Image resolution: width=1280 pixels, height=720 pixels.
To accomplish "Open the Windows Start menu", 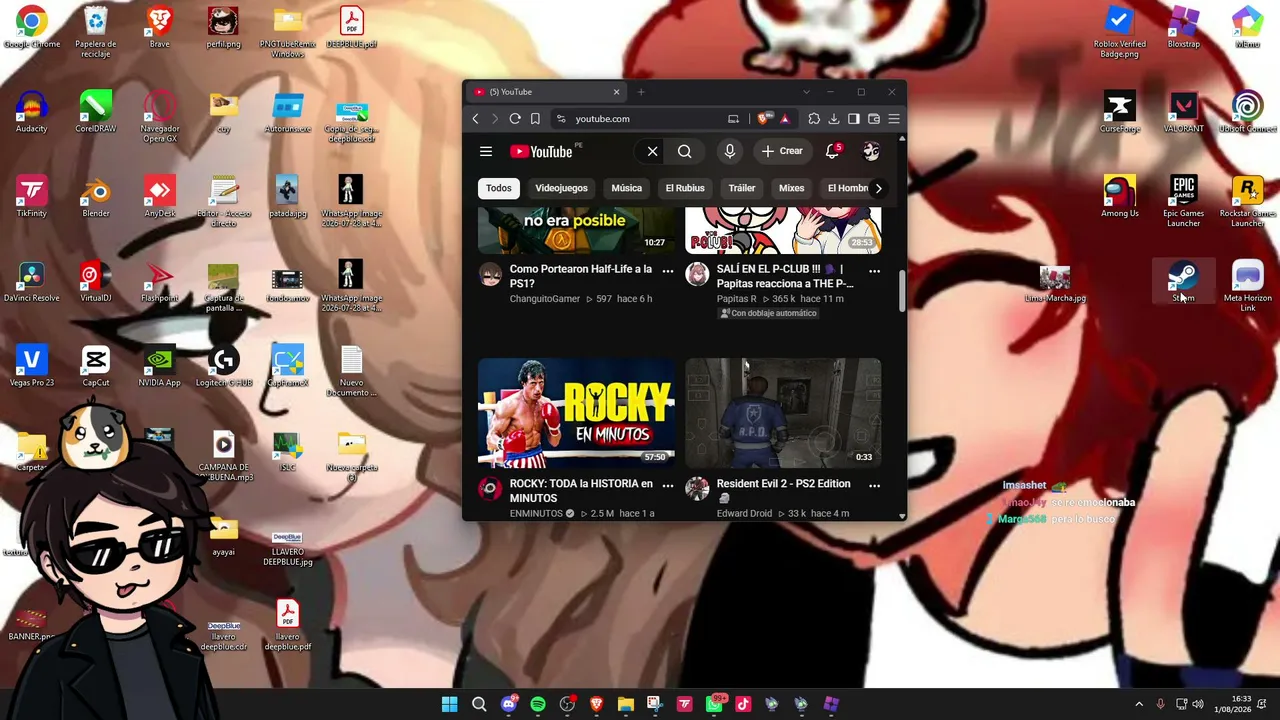I will point(450,704).
